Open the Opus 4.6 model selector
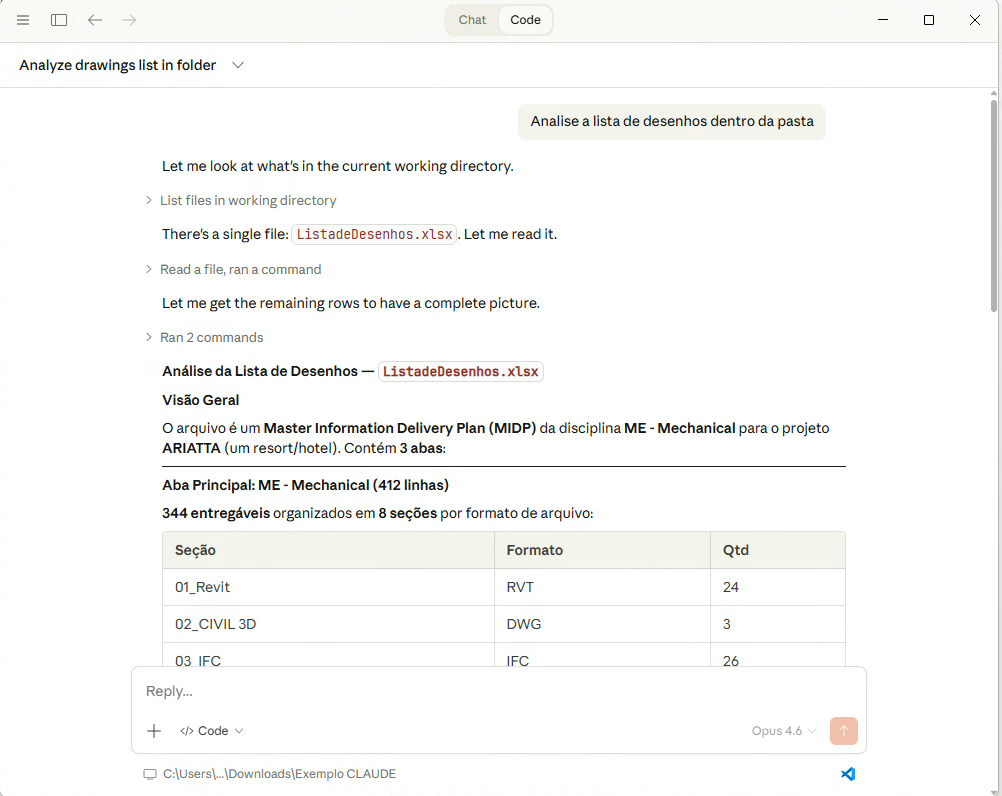The width and height of the screenshot is (1002, 796). tap(784, 731)
